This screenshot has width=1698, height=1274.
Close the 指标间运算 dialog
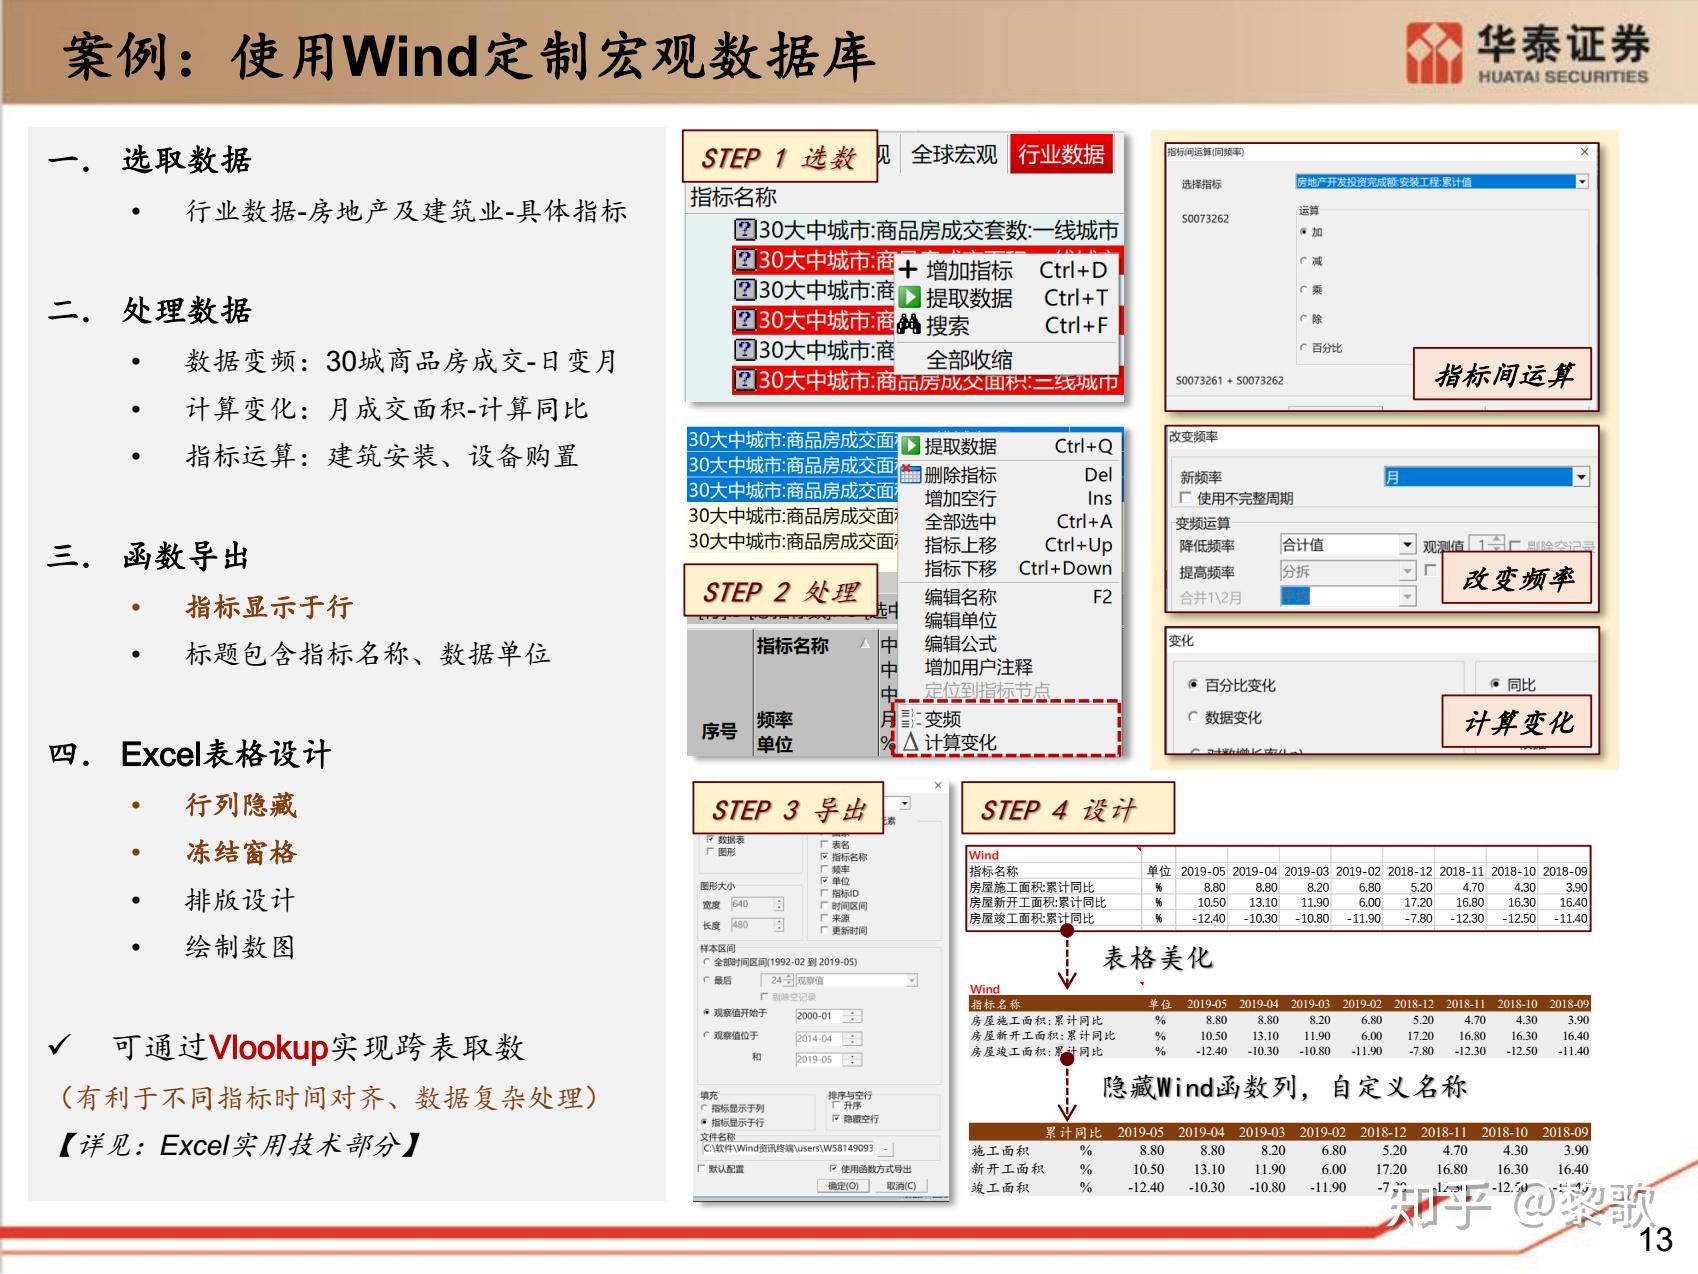(1584, 152)
